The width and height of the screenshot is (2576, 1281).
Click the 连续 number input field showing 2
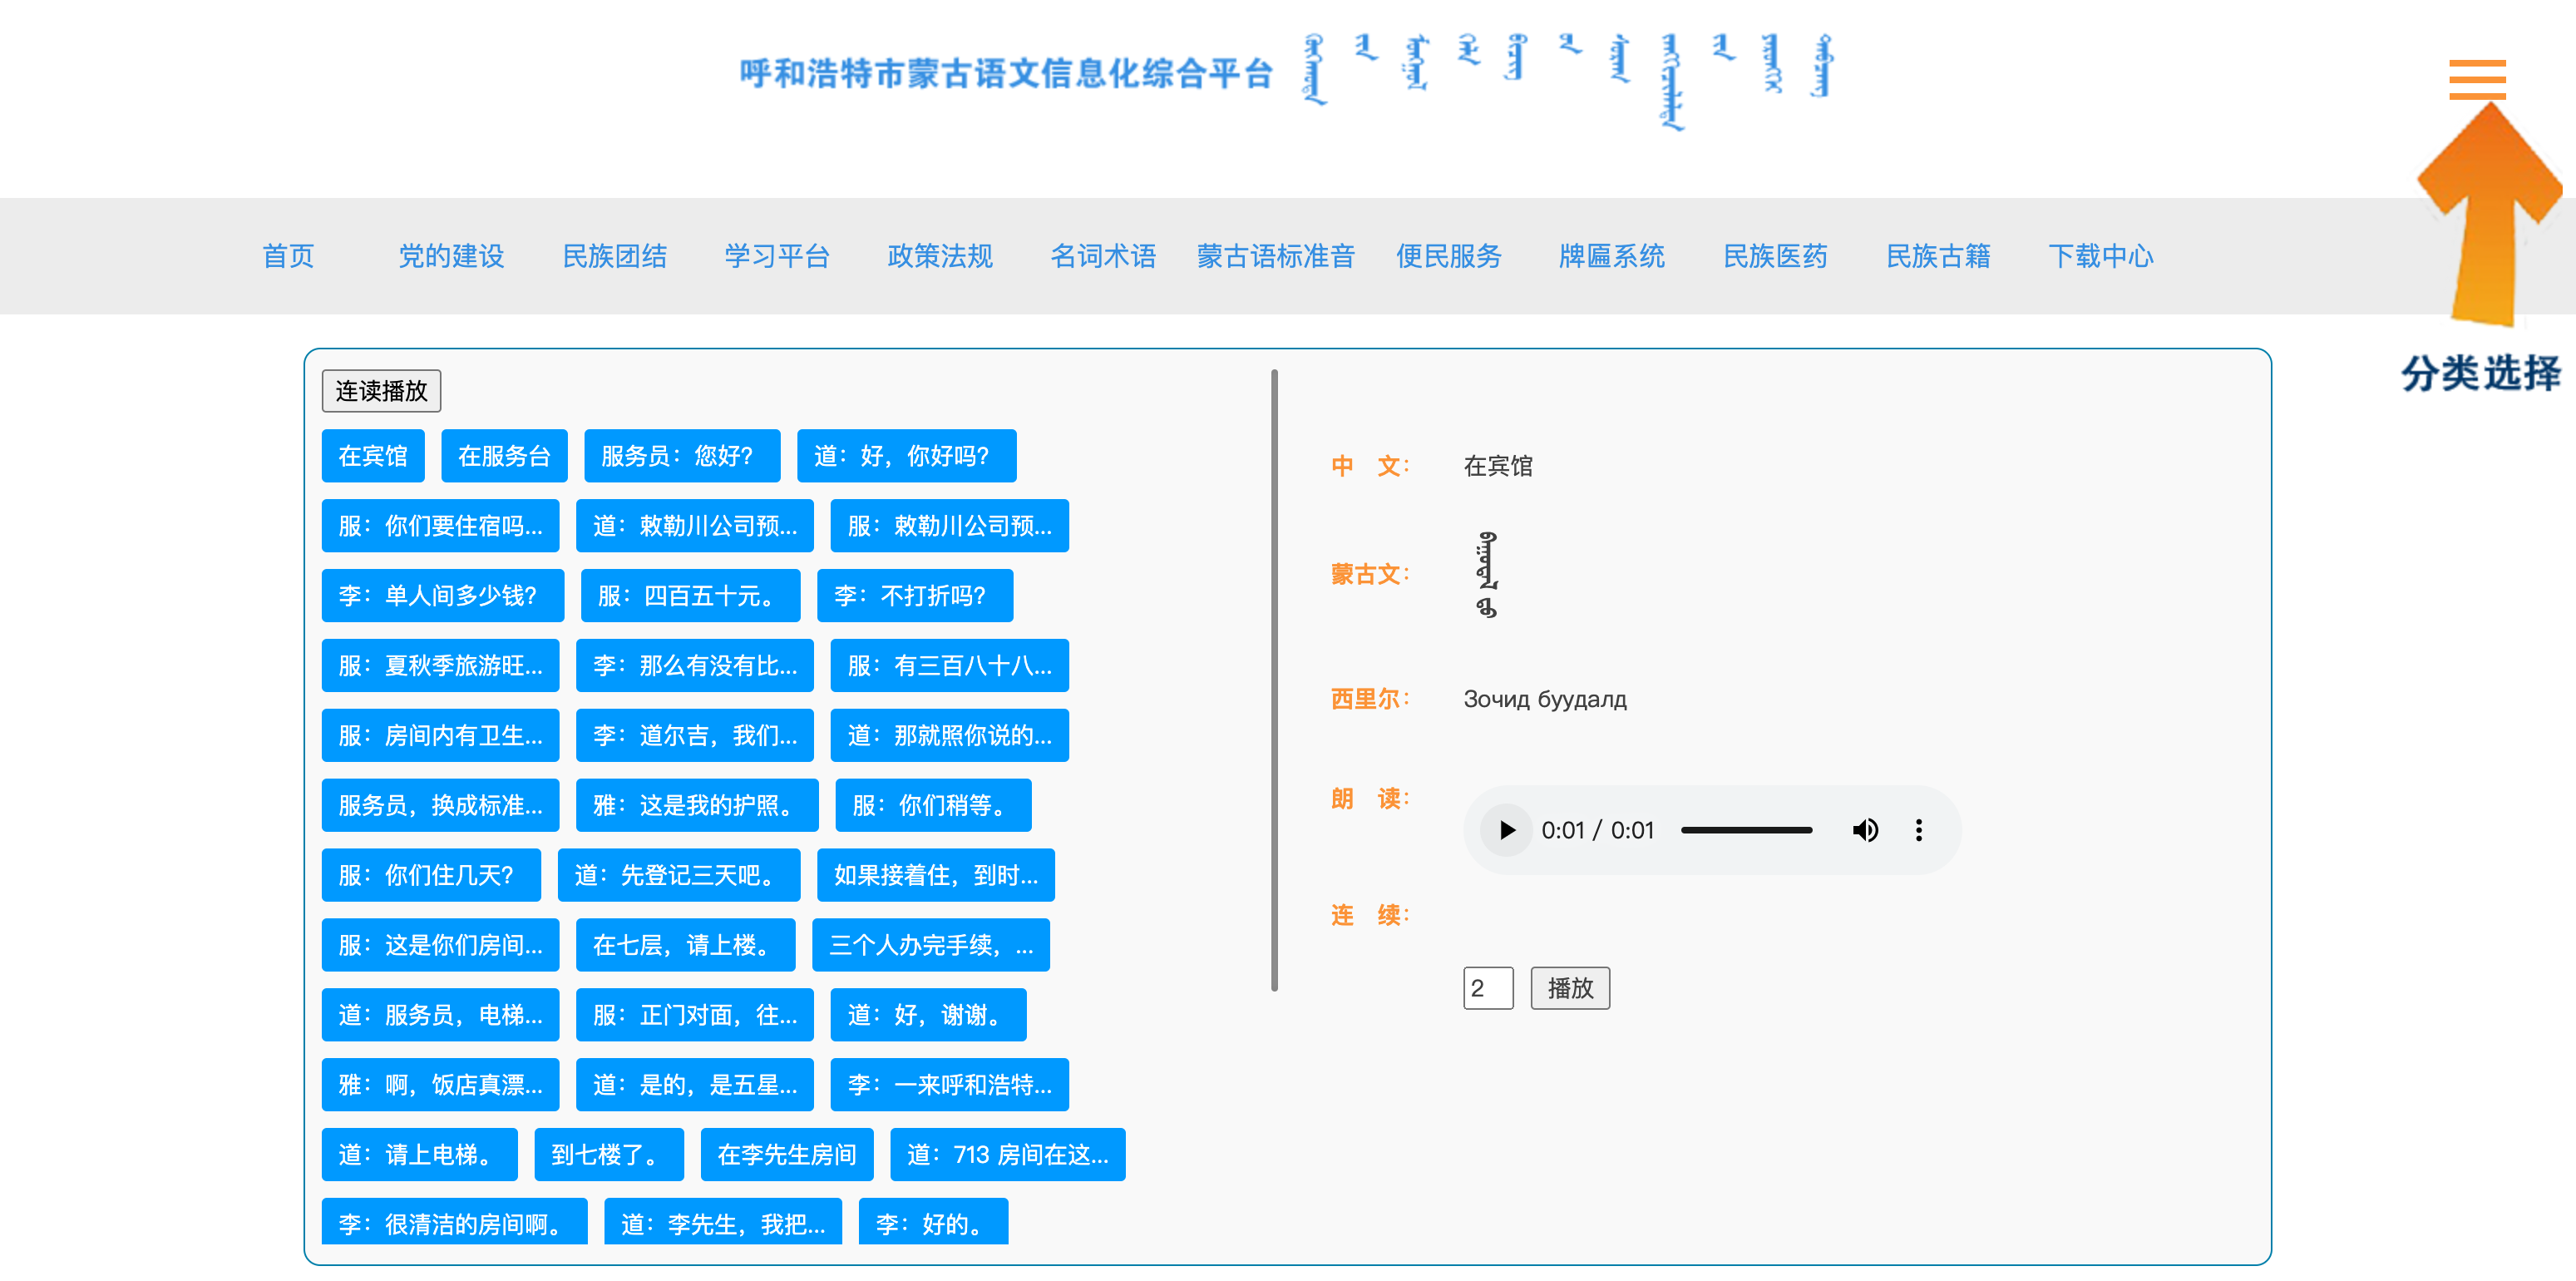coord(1488,988)
